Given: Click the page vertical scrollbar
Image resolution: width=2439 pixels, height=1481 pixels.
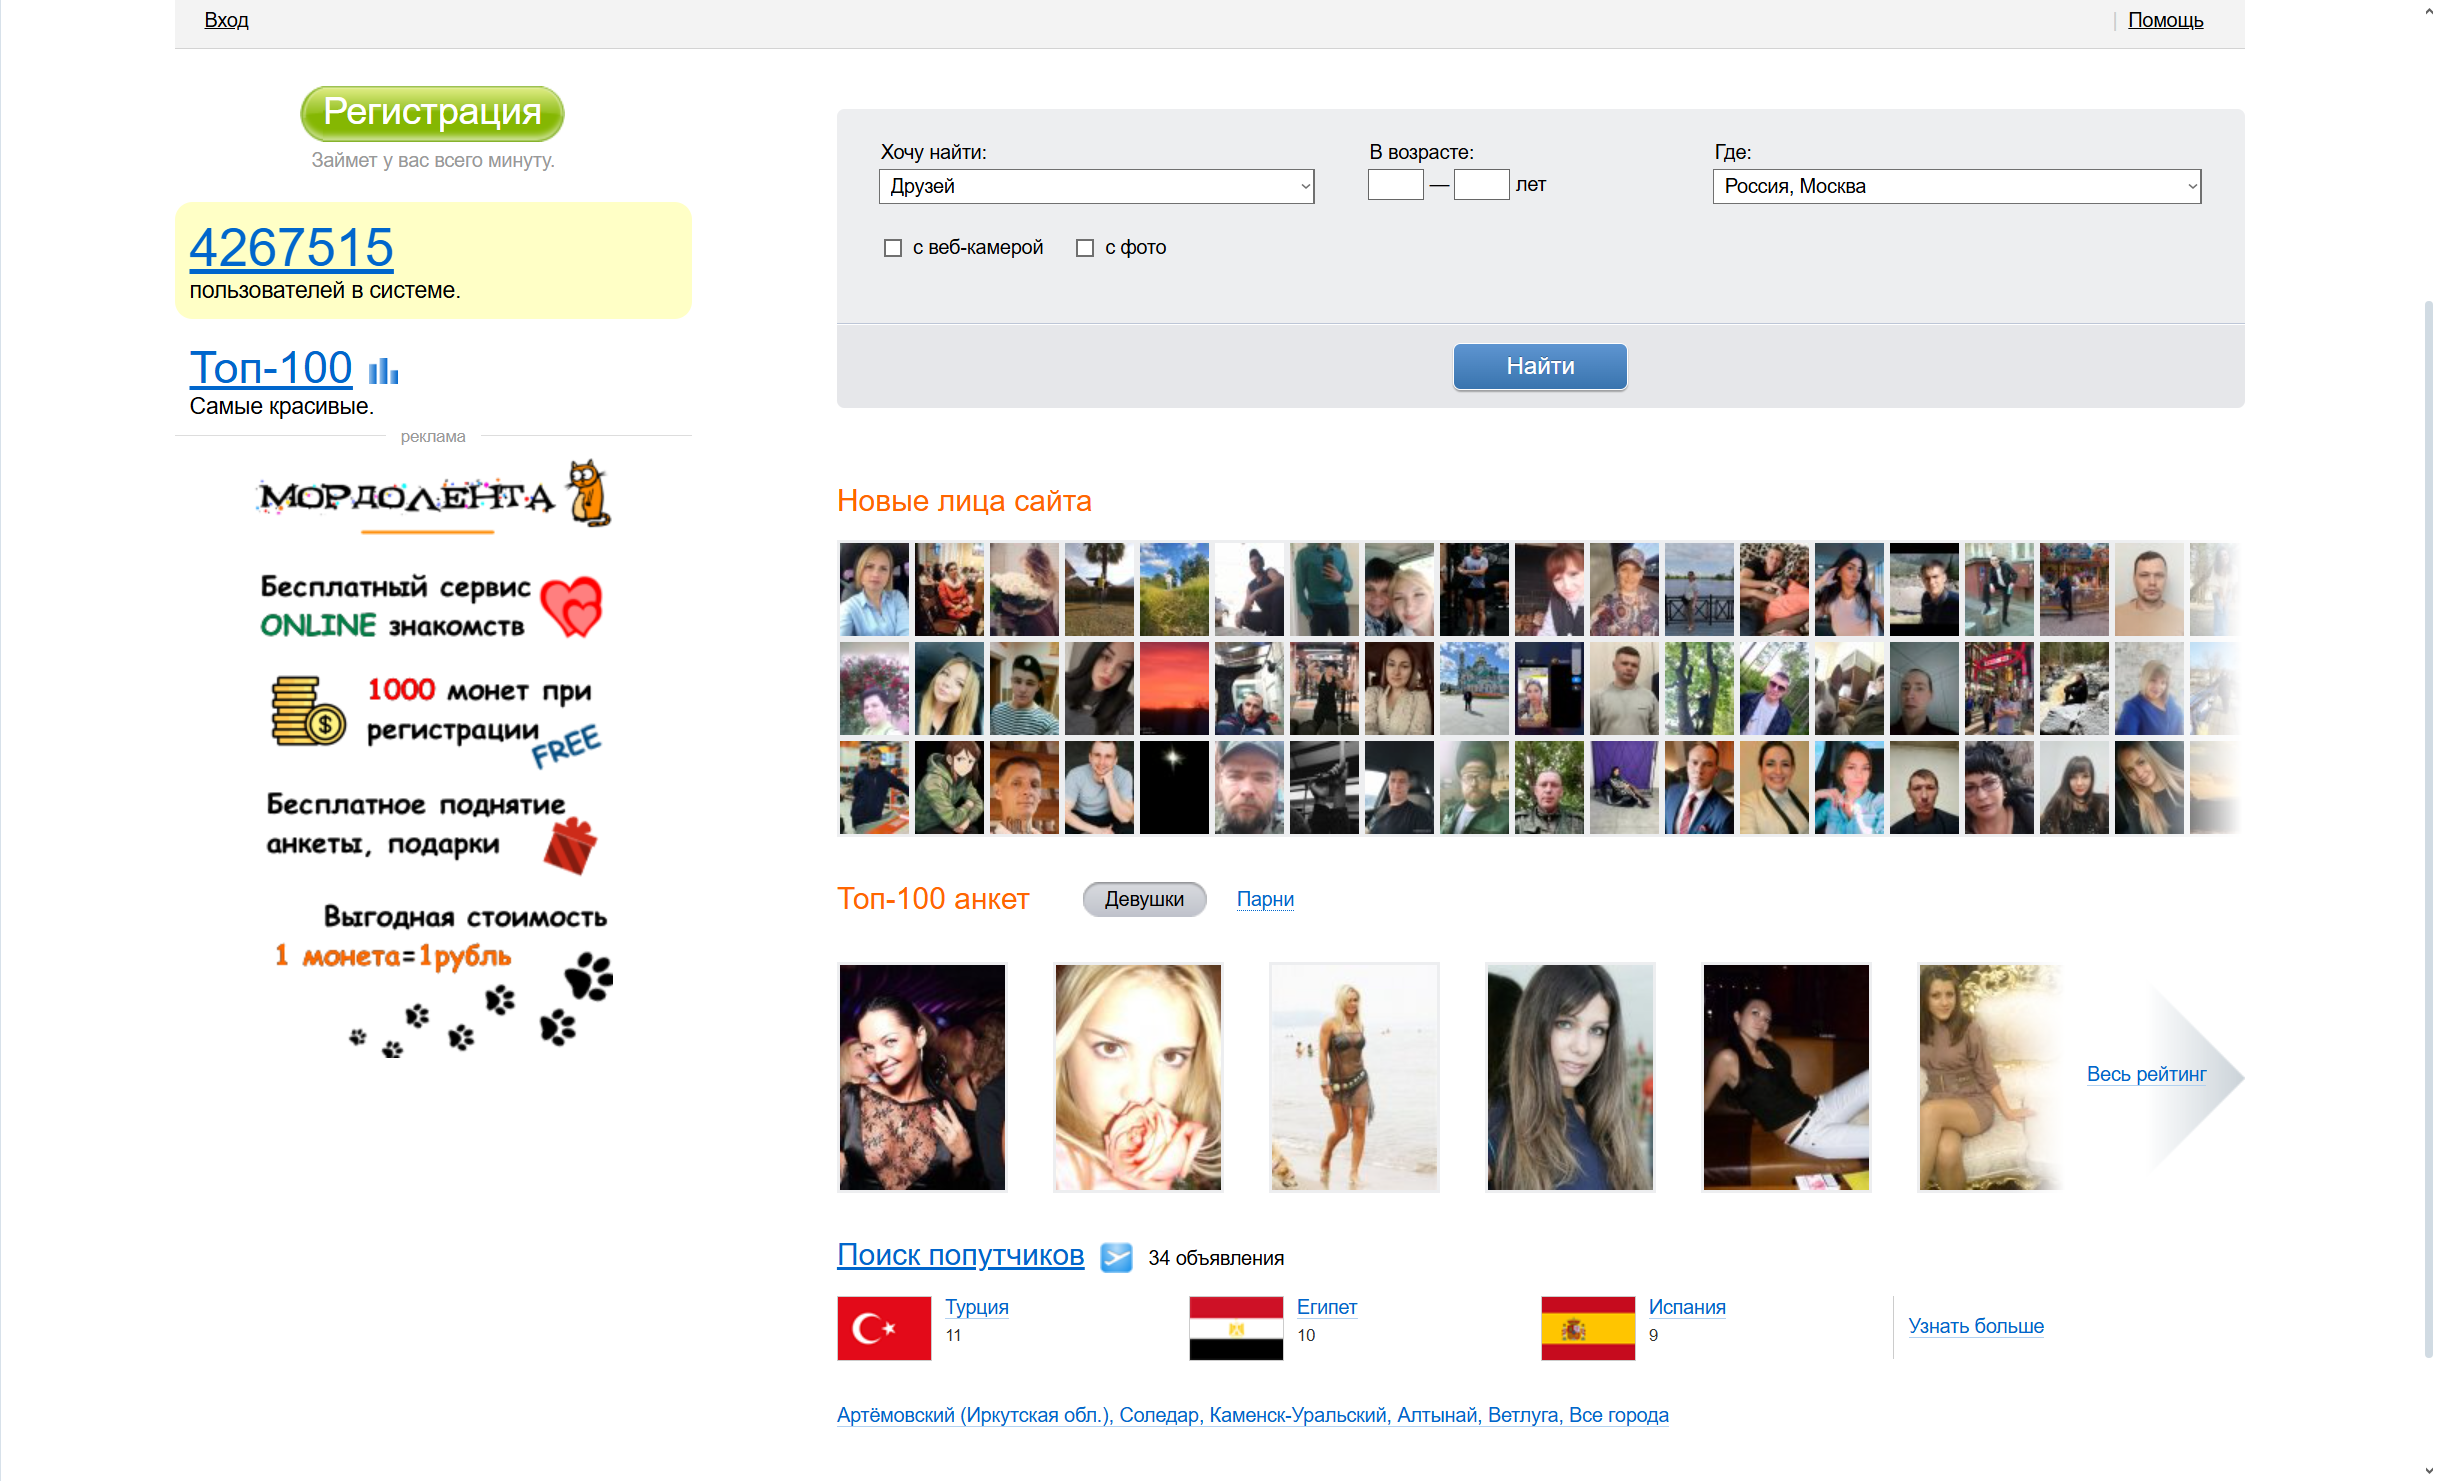Looking at the screenshot, I should click(2429, 830).
